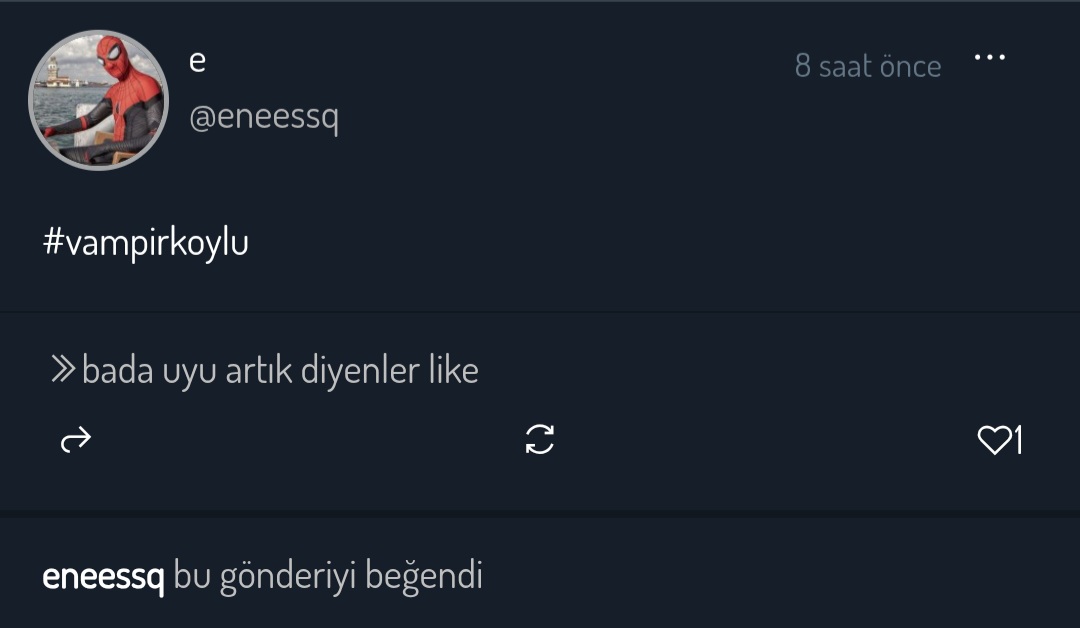Click the double chevron quote icon
Screen dimensions: 1080x628
point(63,369)
